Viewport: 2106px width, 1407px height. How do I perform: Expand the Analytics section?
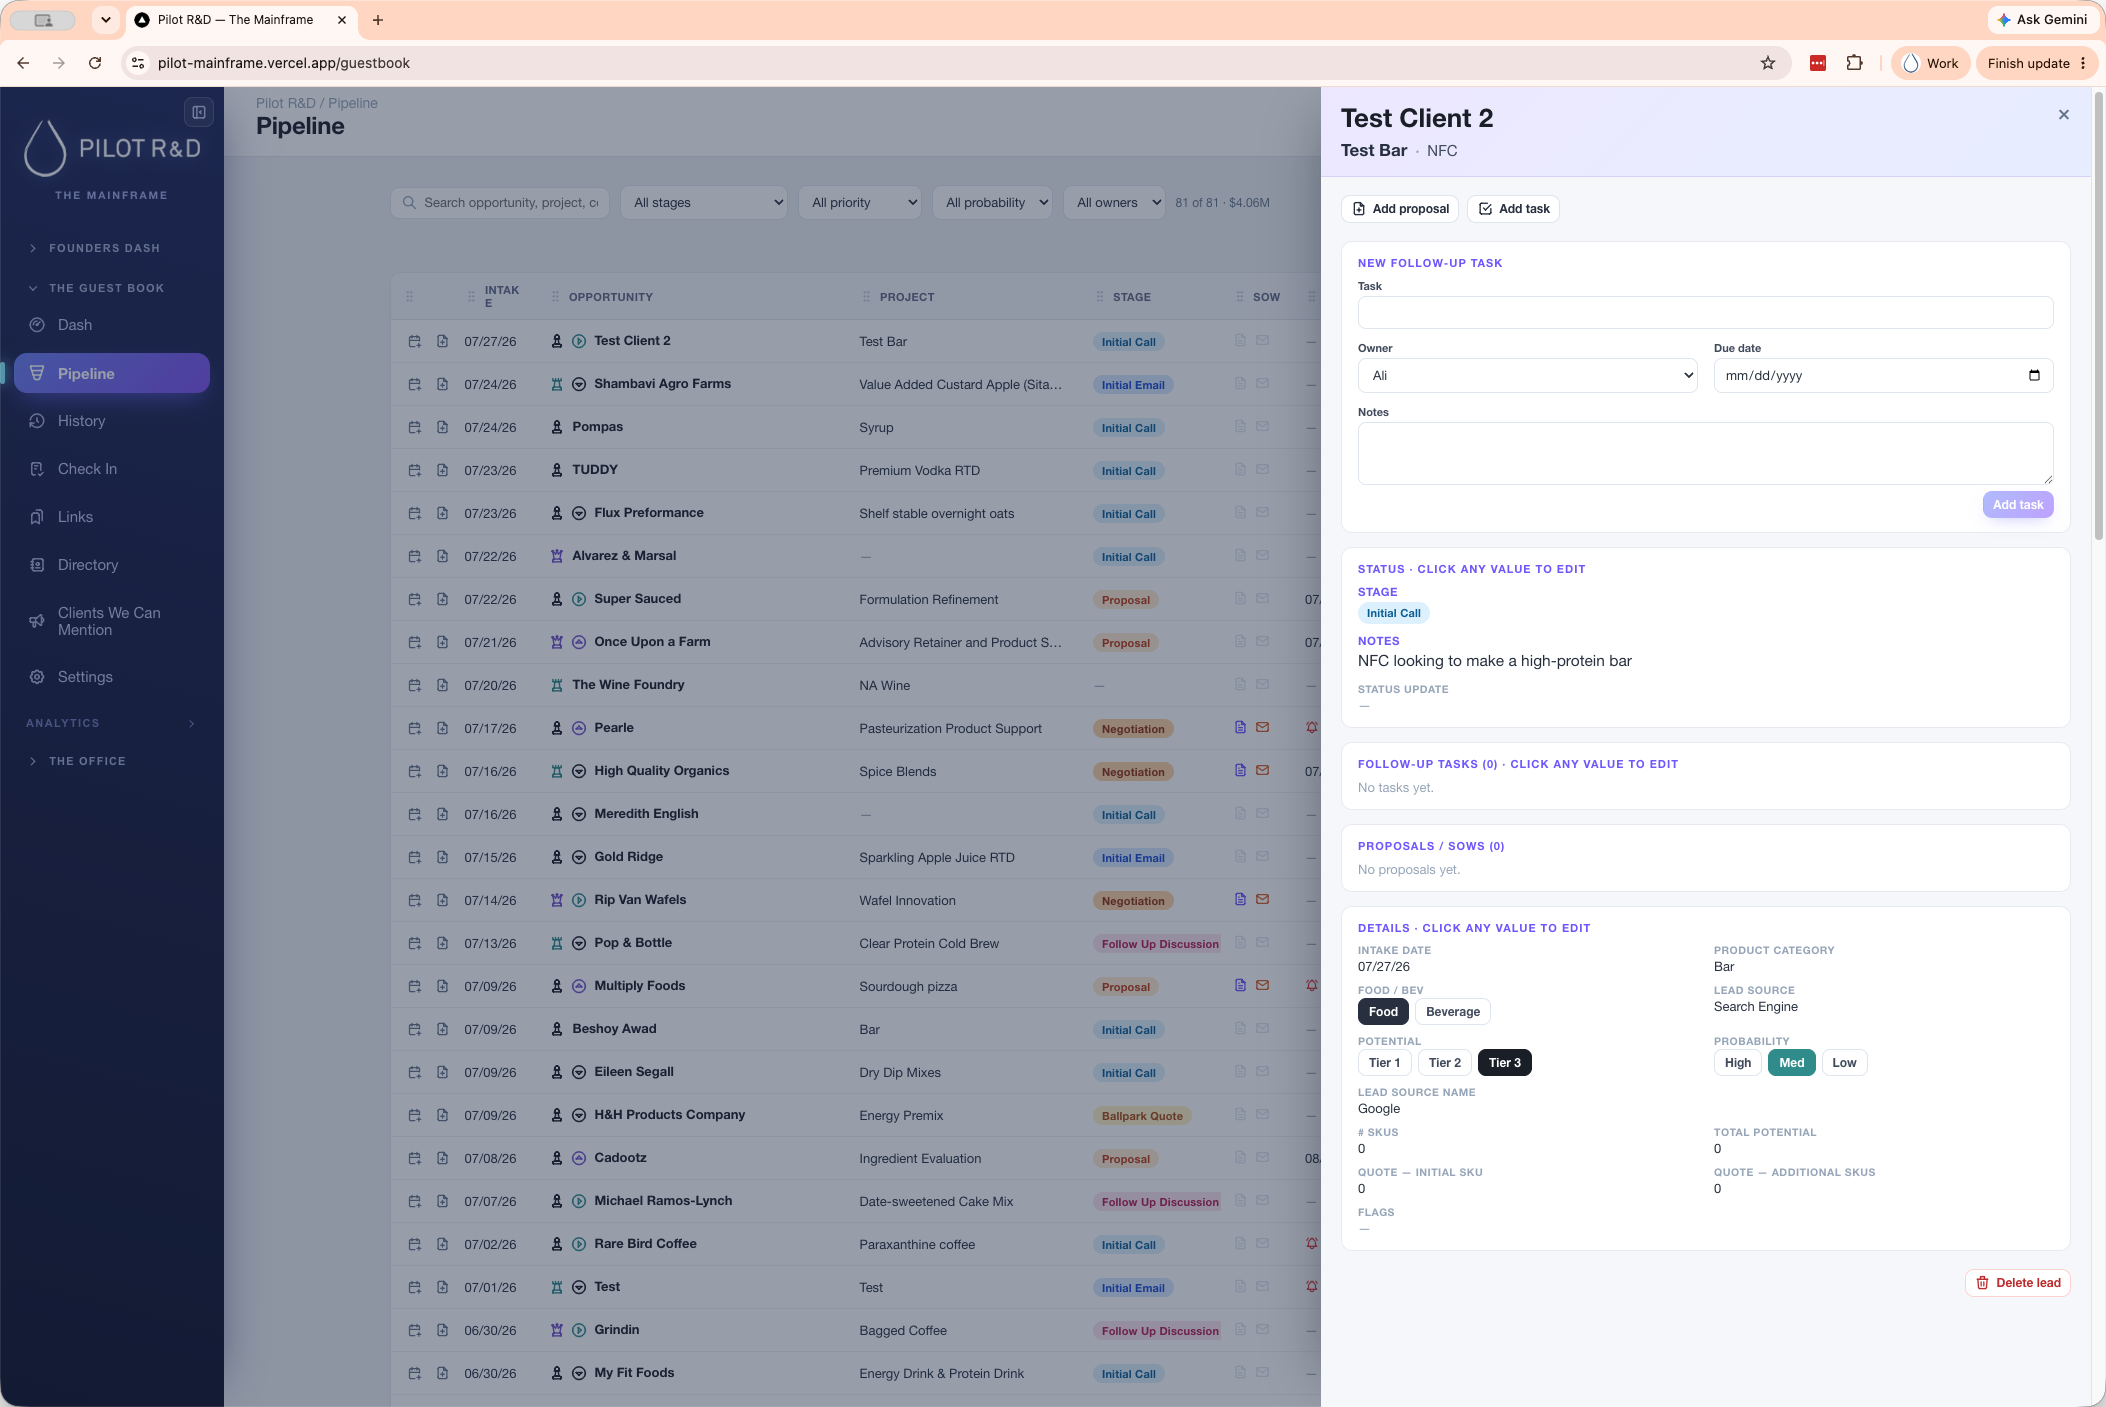pos(112,723)
